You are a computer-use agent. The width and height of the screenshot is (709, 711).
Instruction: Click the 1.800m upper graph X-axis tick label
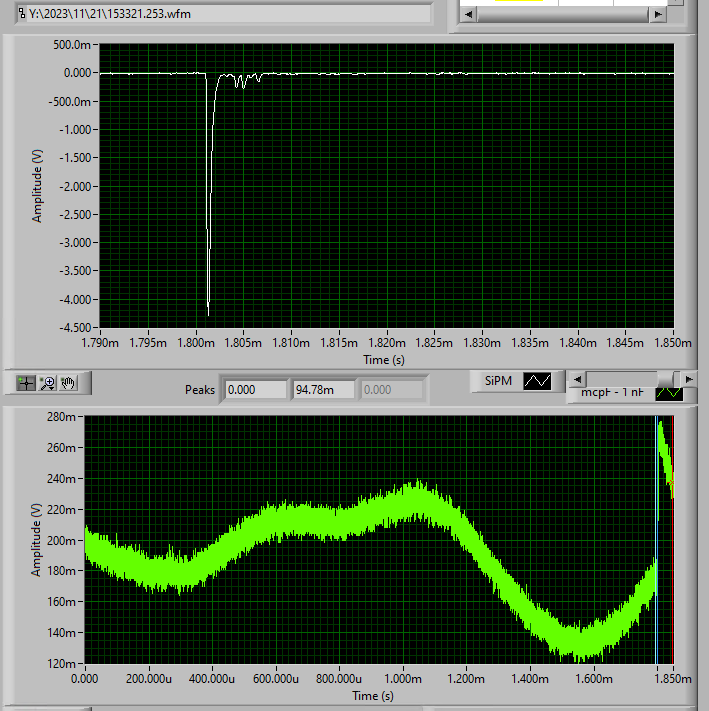(x=196, y=343)
